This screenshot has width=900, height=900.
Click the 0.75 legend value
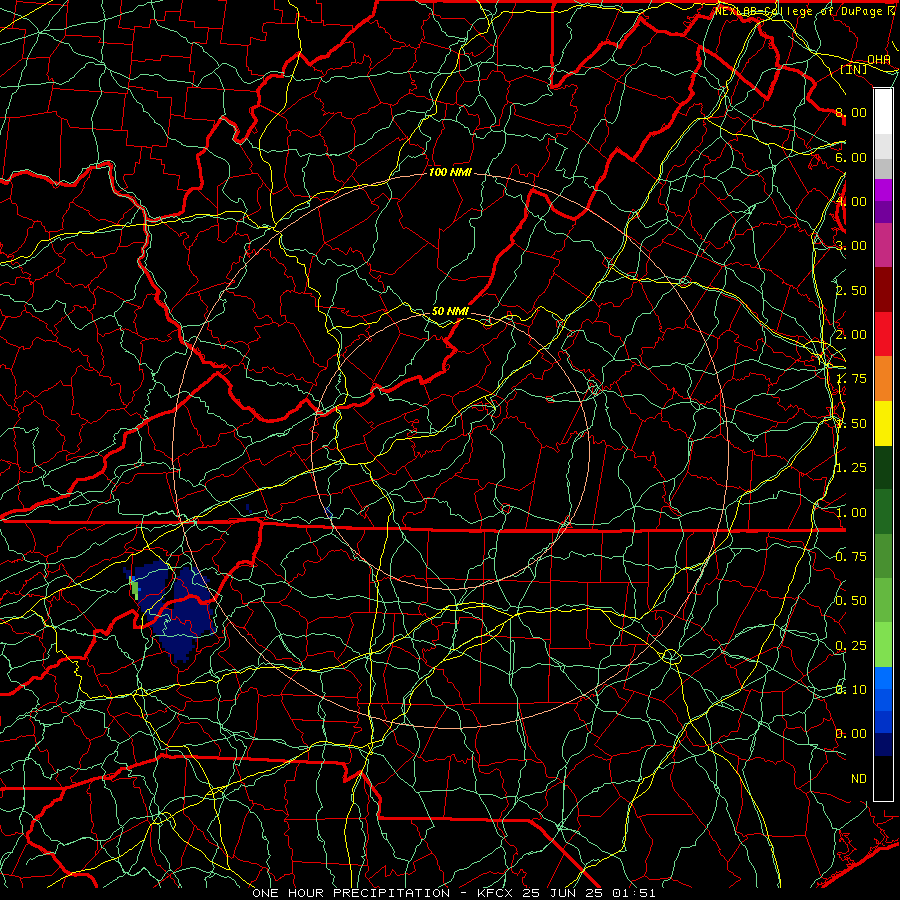pyautogui.click(x=851, y=557)
